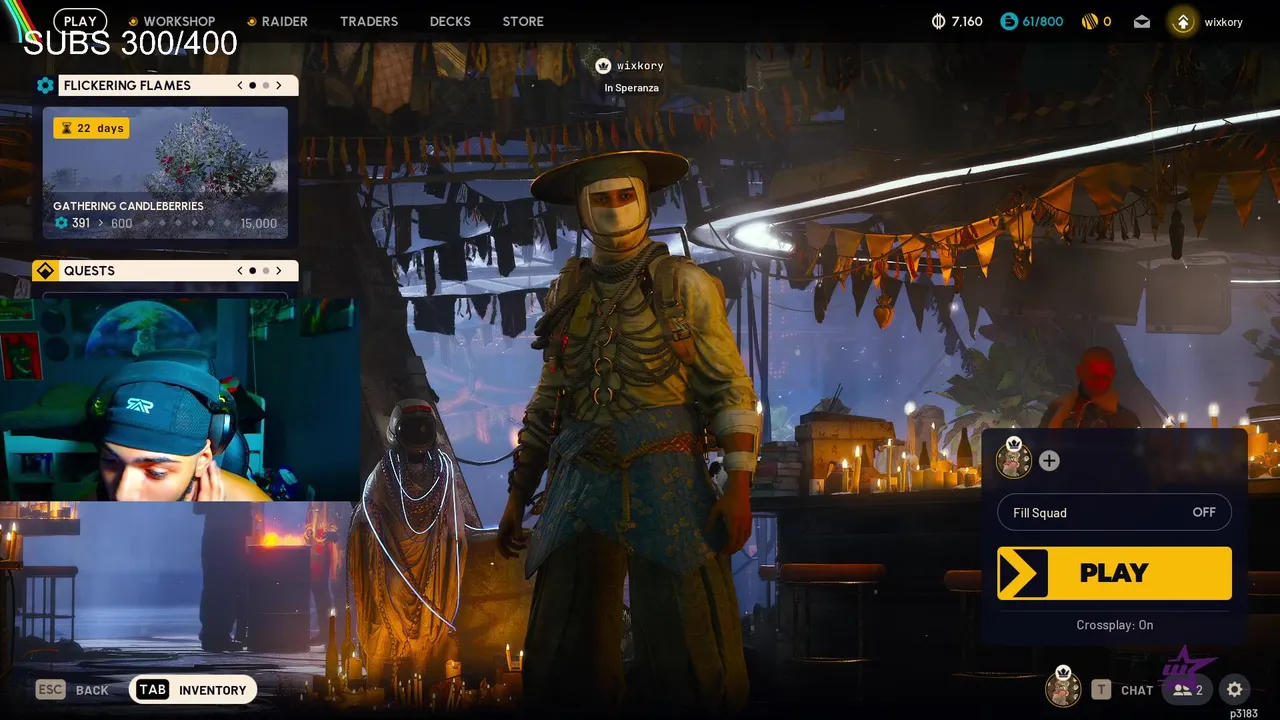Viewport: 1280px width, 720px height.
Task: Open the Raider tab
Action: coord(285,21)
